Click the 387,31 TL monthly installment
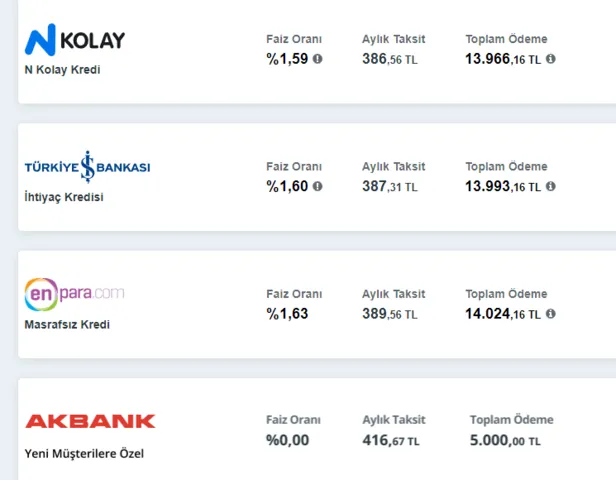The height and width of the screenshot is (480, 616). click(x=390, y=187)
